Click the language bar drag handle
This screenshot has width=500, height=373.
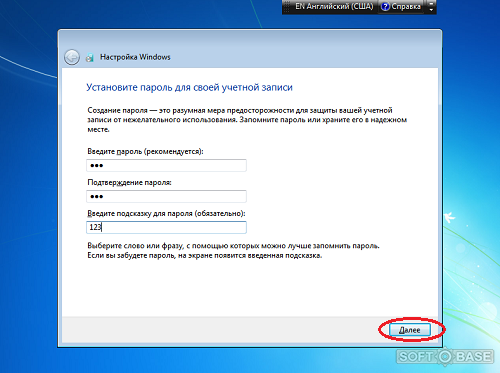pos(287,7)
